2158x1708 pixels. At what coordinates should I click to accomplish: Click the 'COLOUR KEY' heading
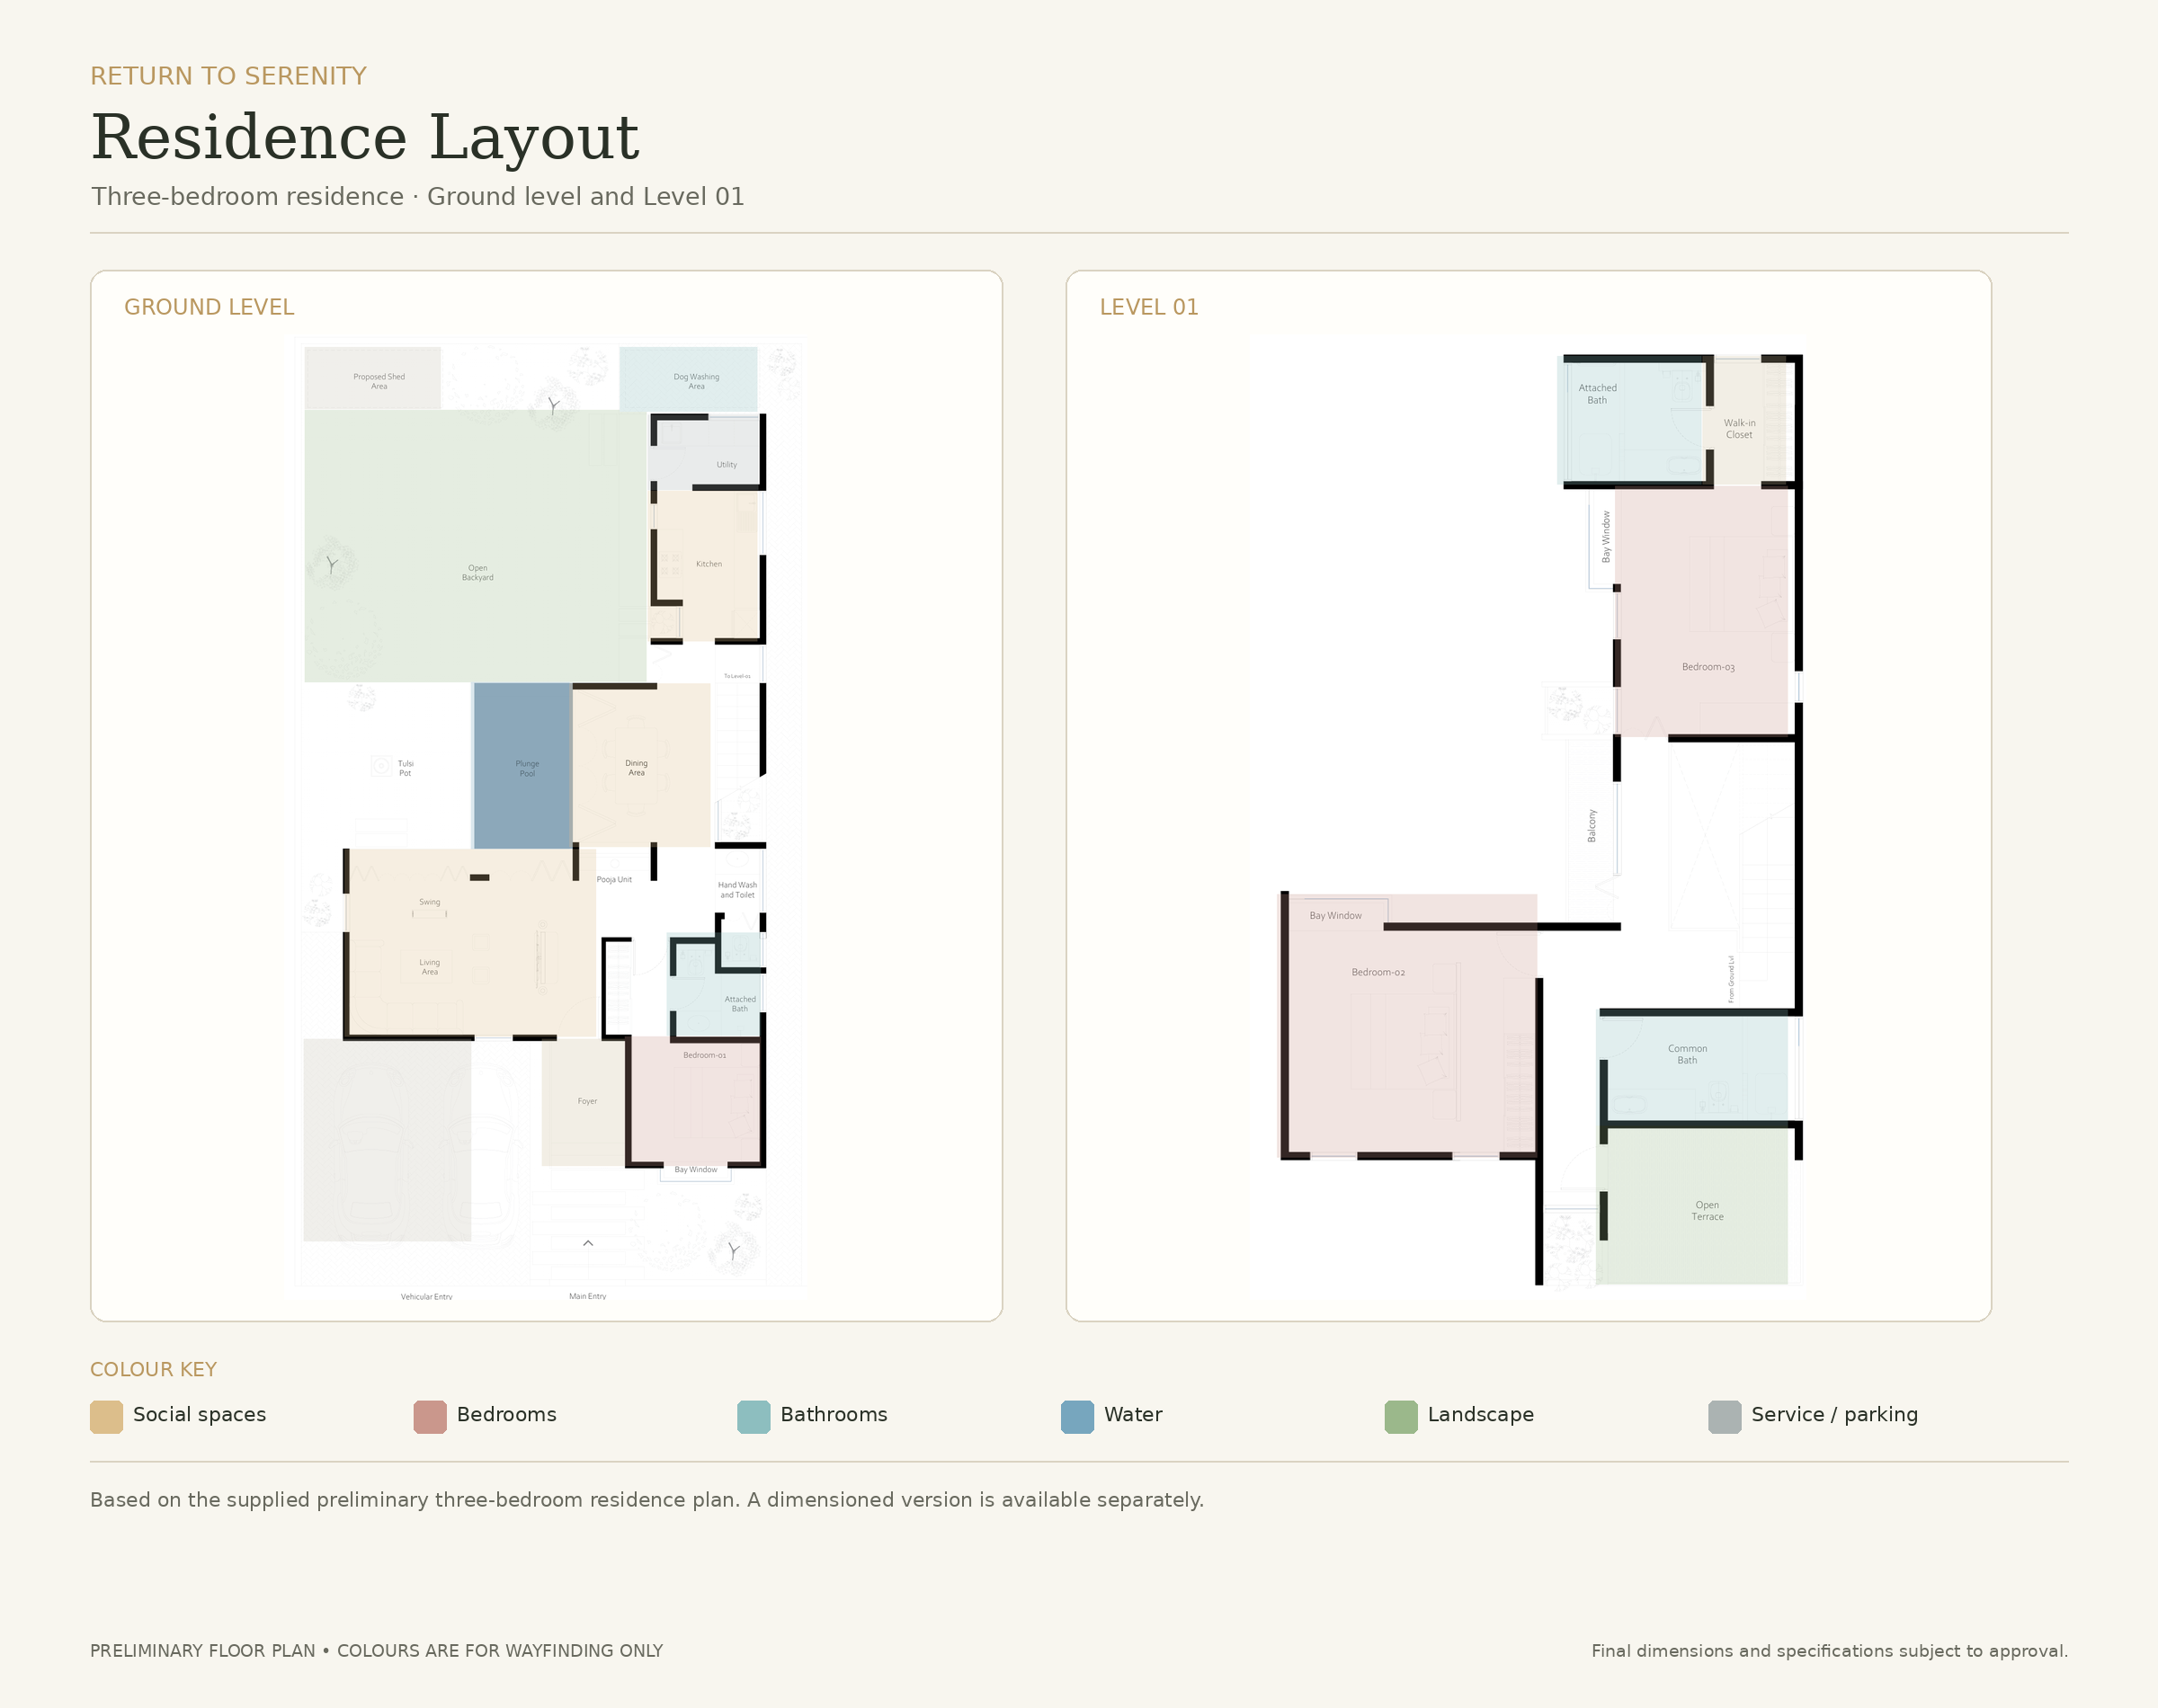coord(153,1369)
